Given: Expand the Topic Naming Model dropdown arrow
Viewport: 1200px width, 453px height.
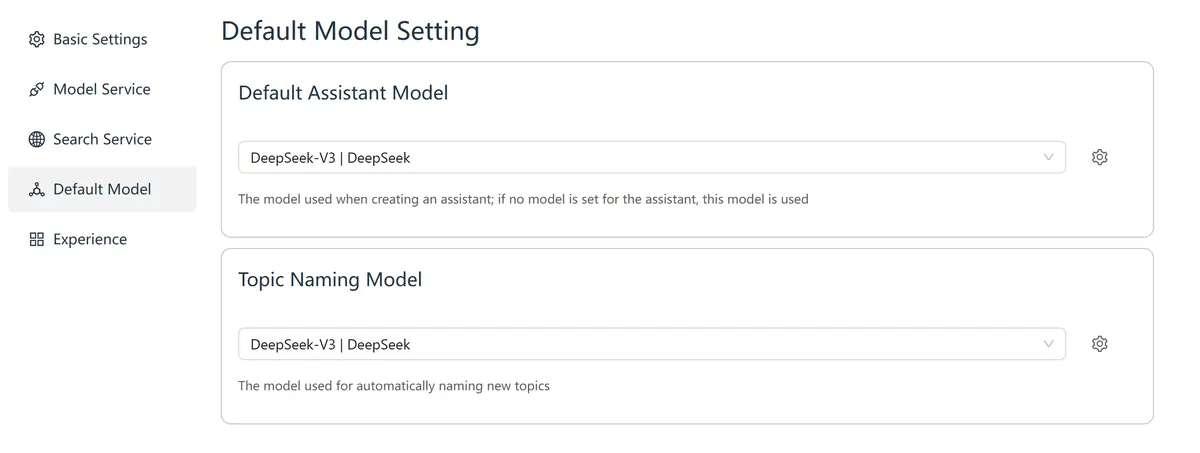Looking at the screenshot, I should click(x=1048, y=344).
